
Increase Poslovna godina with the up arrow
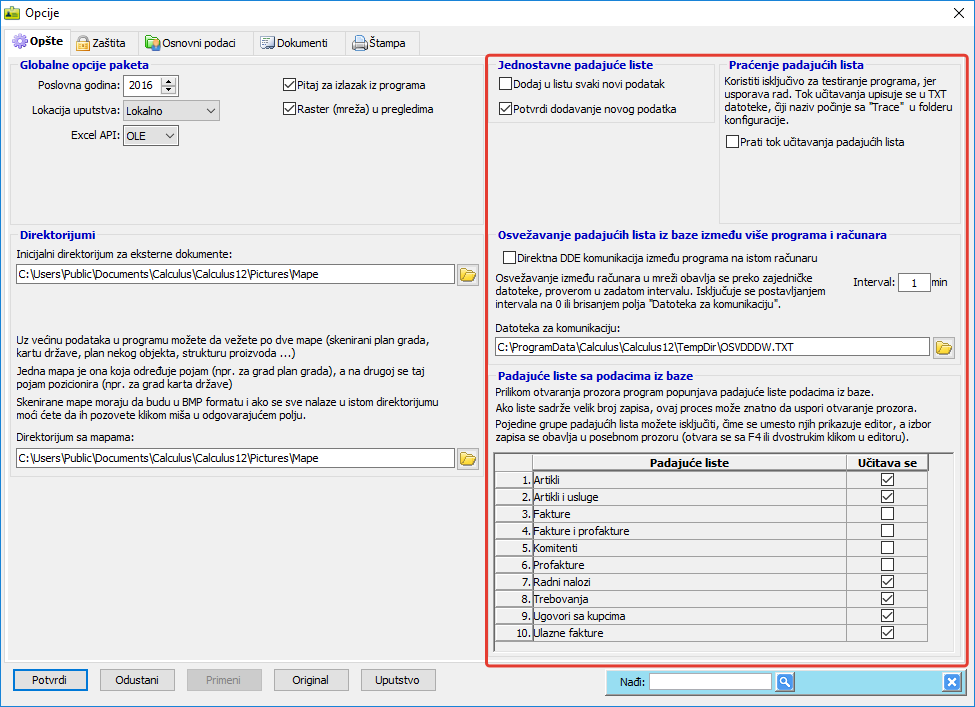click(x=168, y=81)
